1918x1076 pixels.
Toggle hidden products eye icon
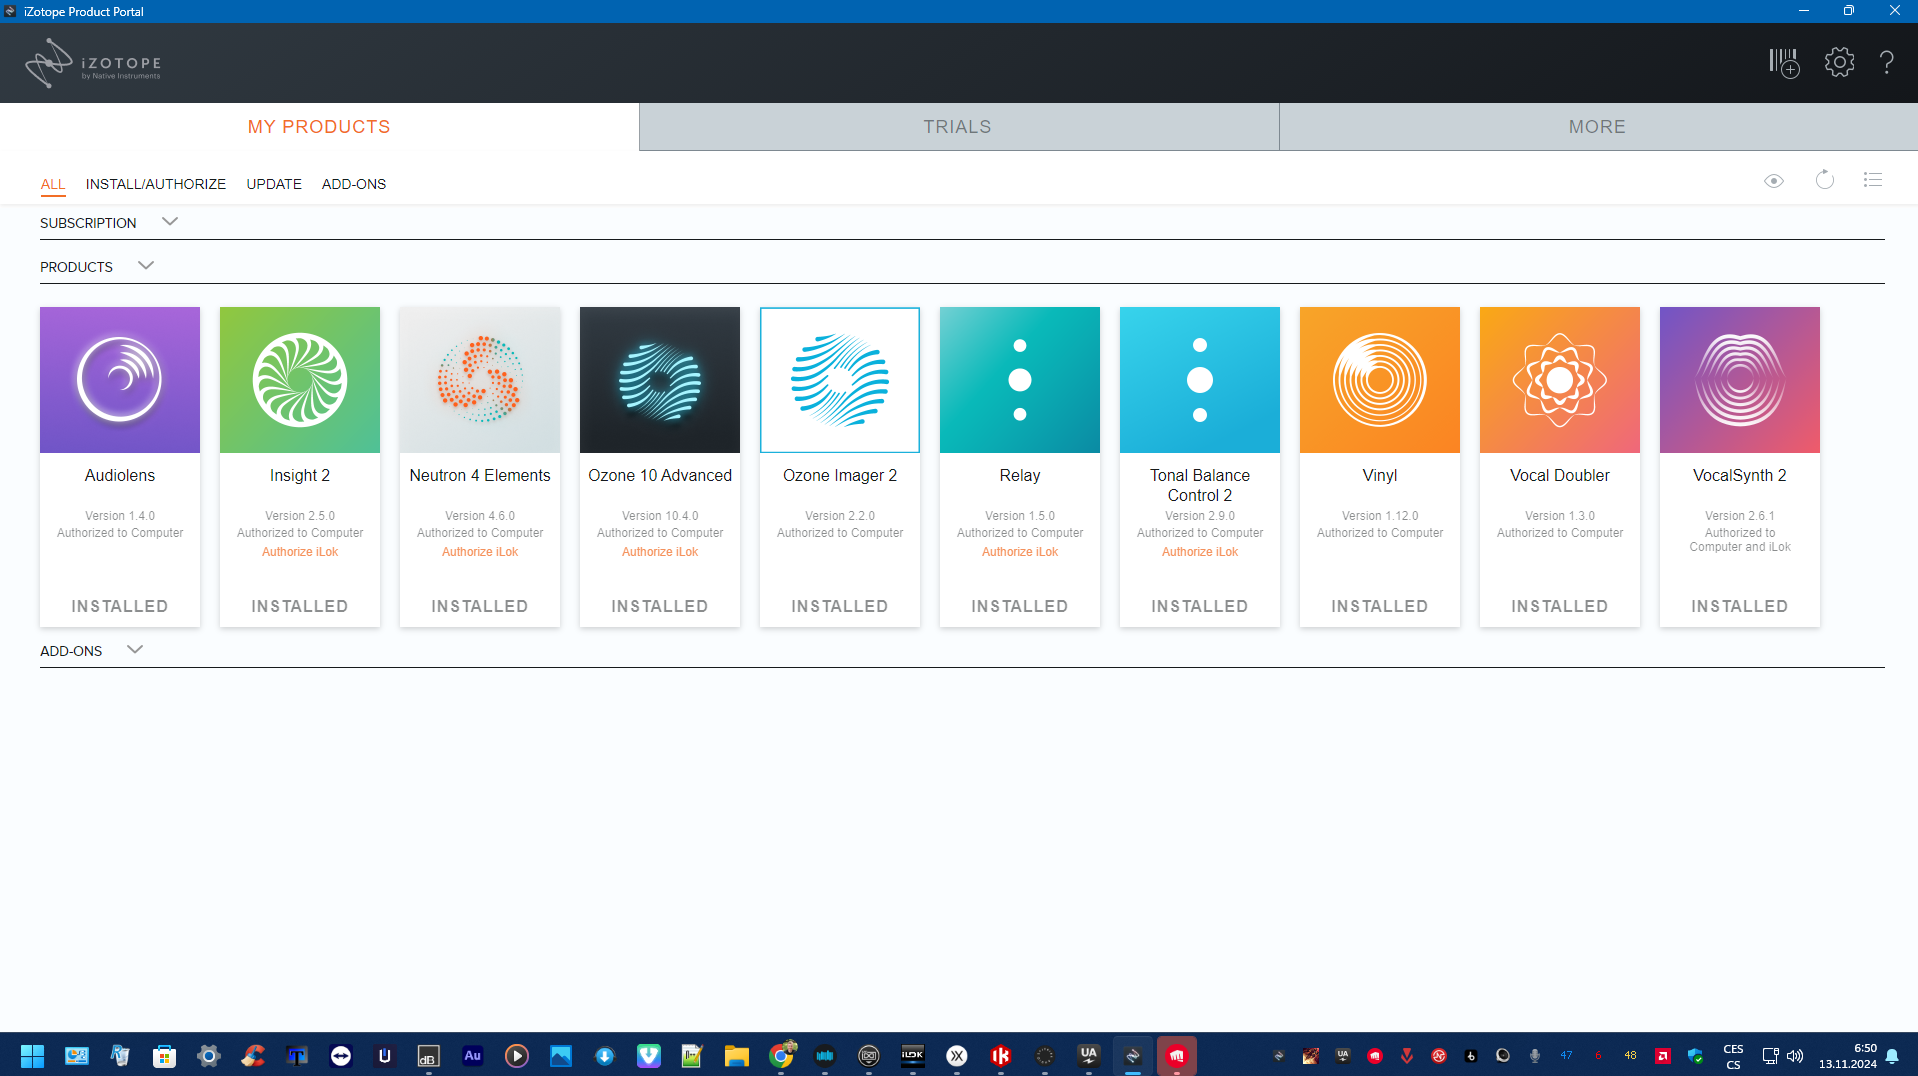coord(1774,181)
